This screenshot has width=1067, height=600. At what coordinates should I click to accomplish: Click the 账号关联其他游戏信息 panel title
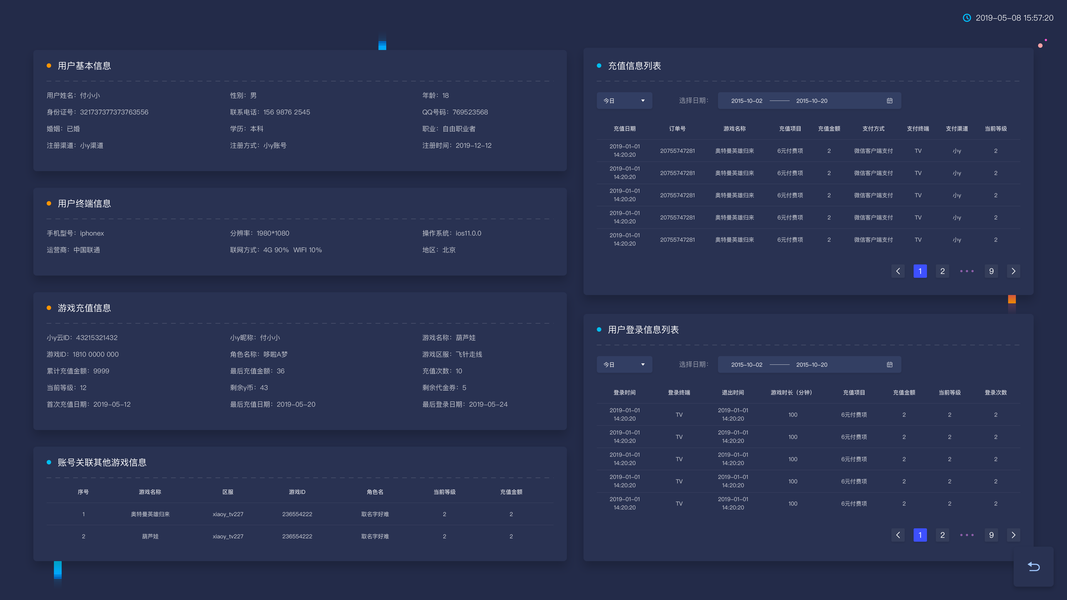102,463
